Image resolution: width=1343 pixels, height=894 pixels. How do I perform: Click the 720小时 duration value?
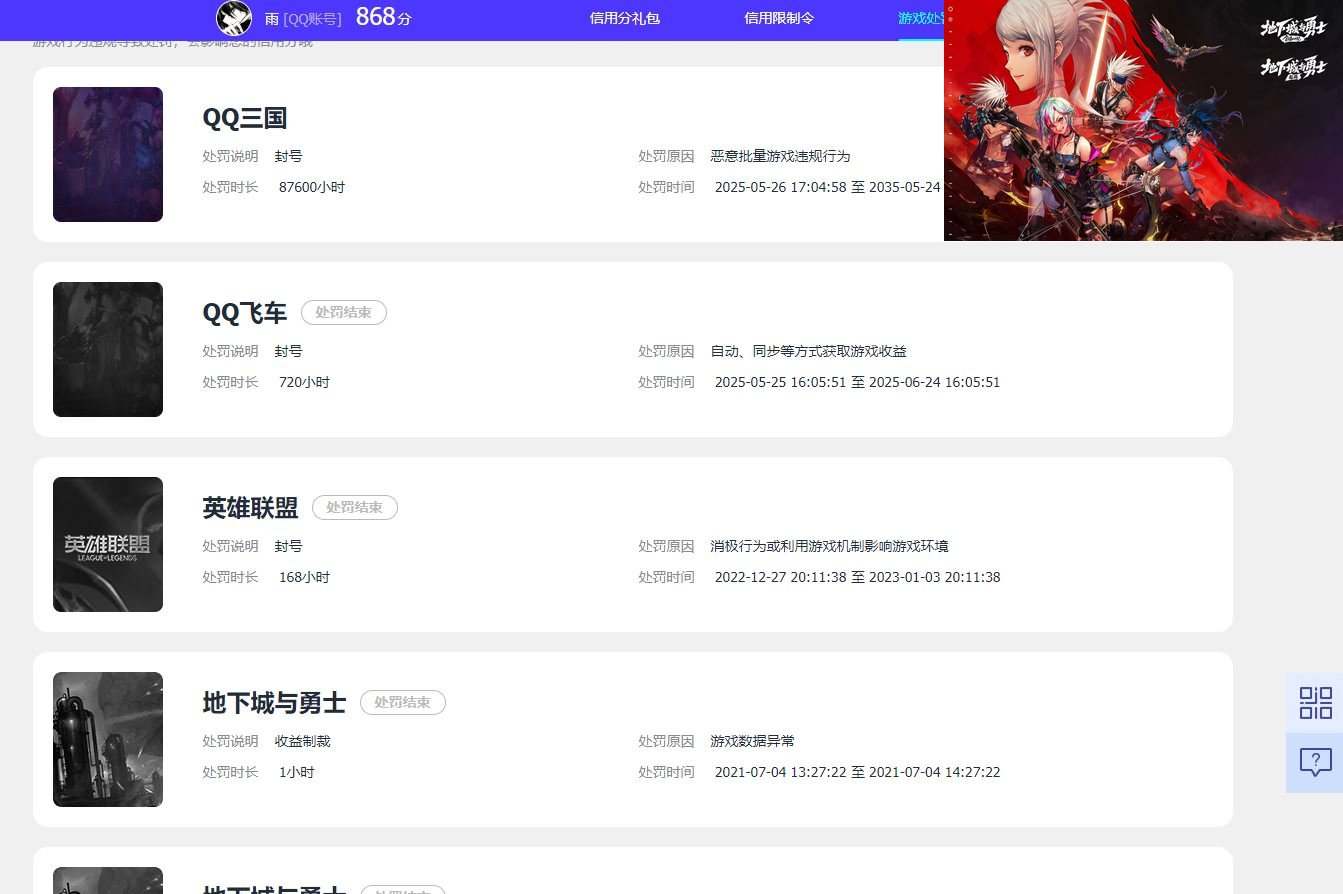pyautogui.click(x=304, y=382)
